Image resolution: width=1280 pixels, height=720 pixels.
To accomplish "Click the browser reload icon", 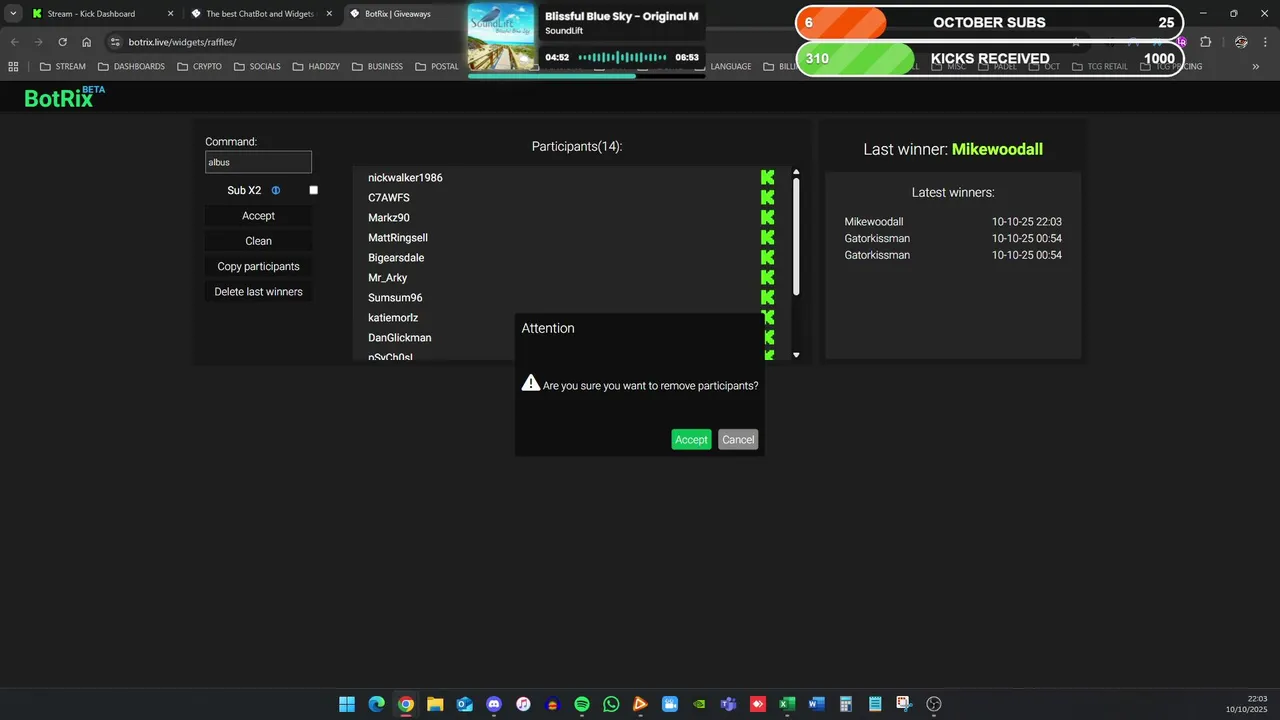I will tap(62, 42).
